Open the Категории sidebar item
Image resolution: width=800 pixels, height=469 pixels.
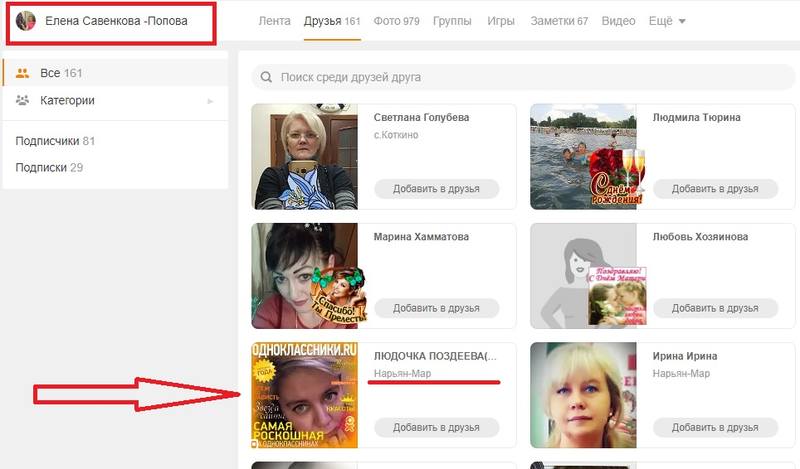pos(115,101)
